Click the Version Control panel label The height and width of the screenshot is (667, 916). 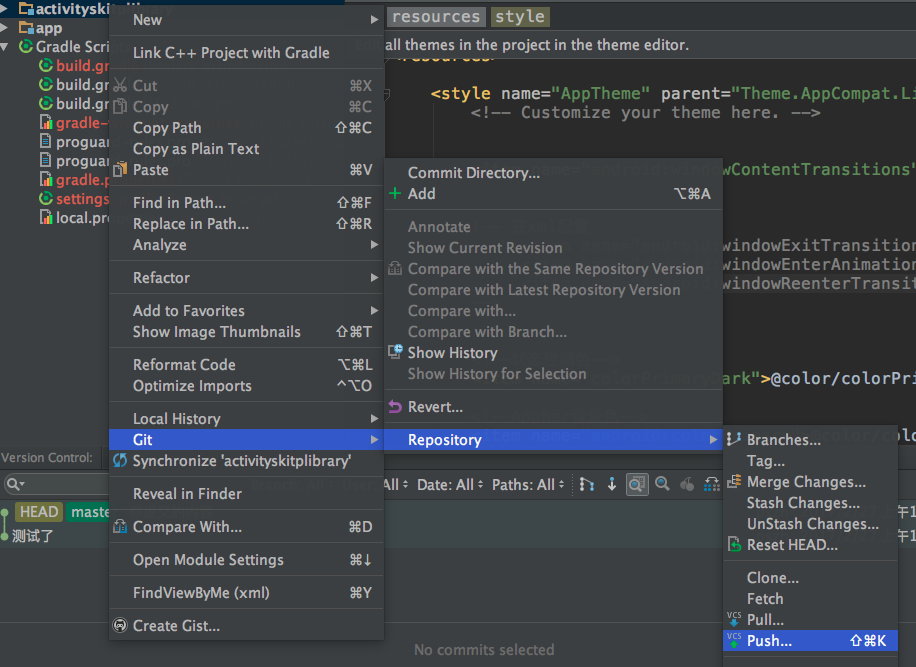[47, 458]
